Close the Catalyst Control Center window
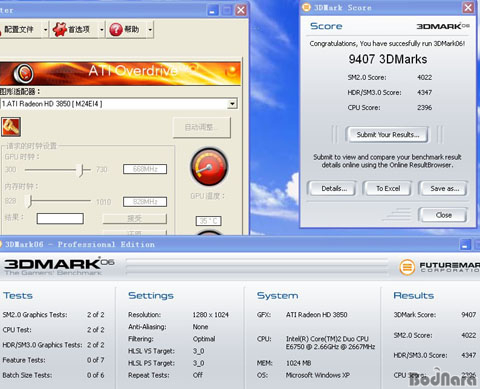Image resolution: width=480 pixels, height=389 pixels. click(241, 10)
